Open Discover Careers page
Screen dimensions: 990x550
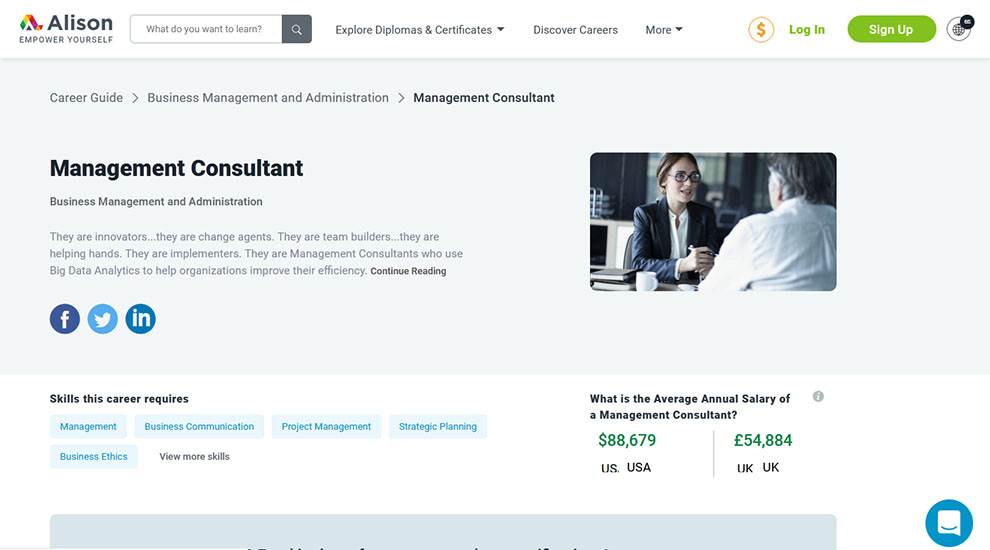coord(575,30)
